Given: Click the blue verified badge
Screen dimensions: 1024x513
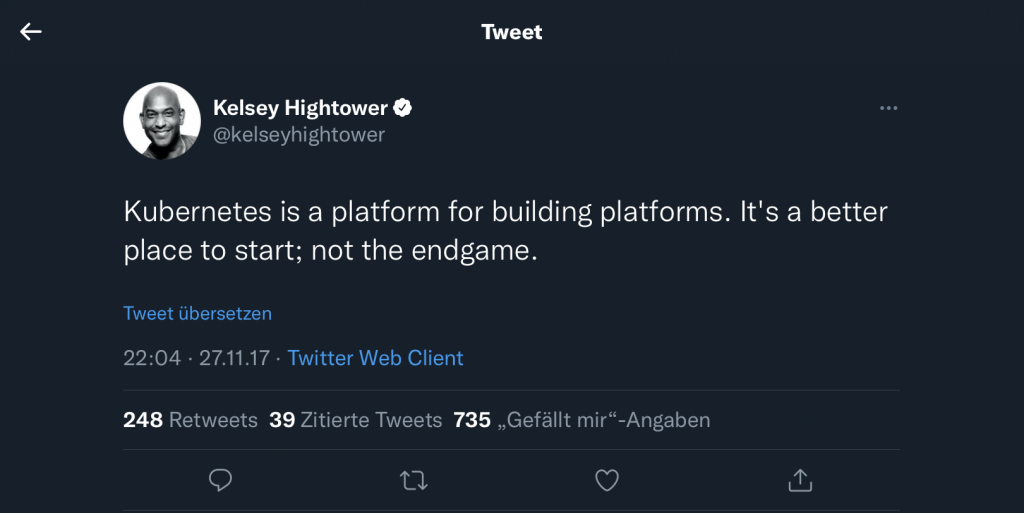Looking at the screenshot, I should coord(402,108).
